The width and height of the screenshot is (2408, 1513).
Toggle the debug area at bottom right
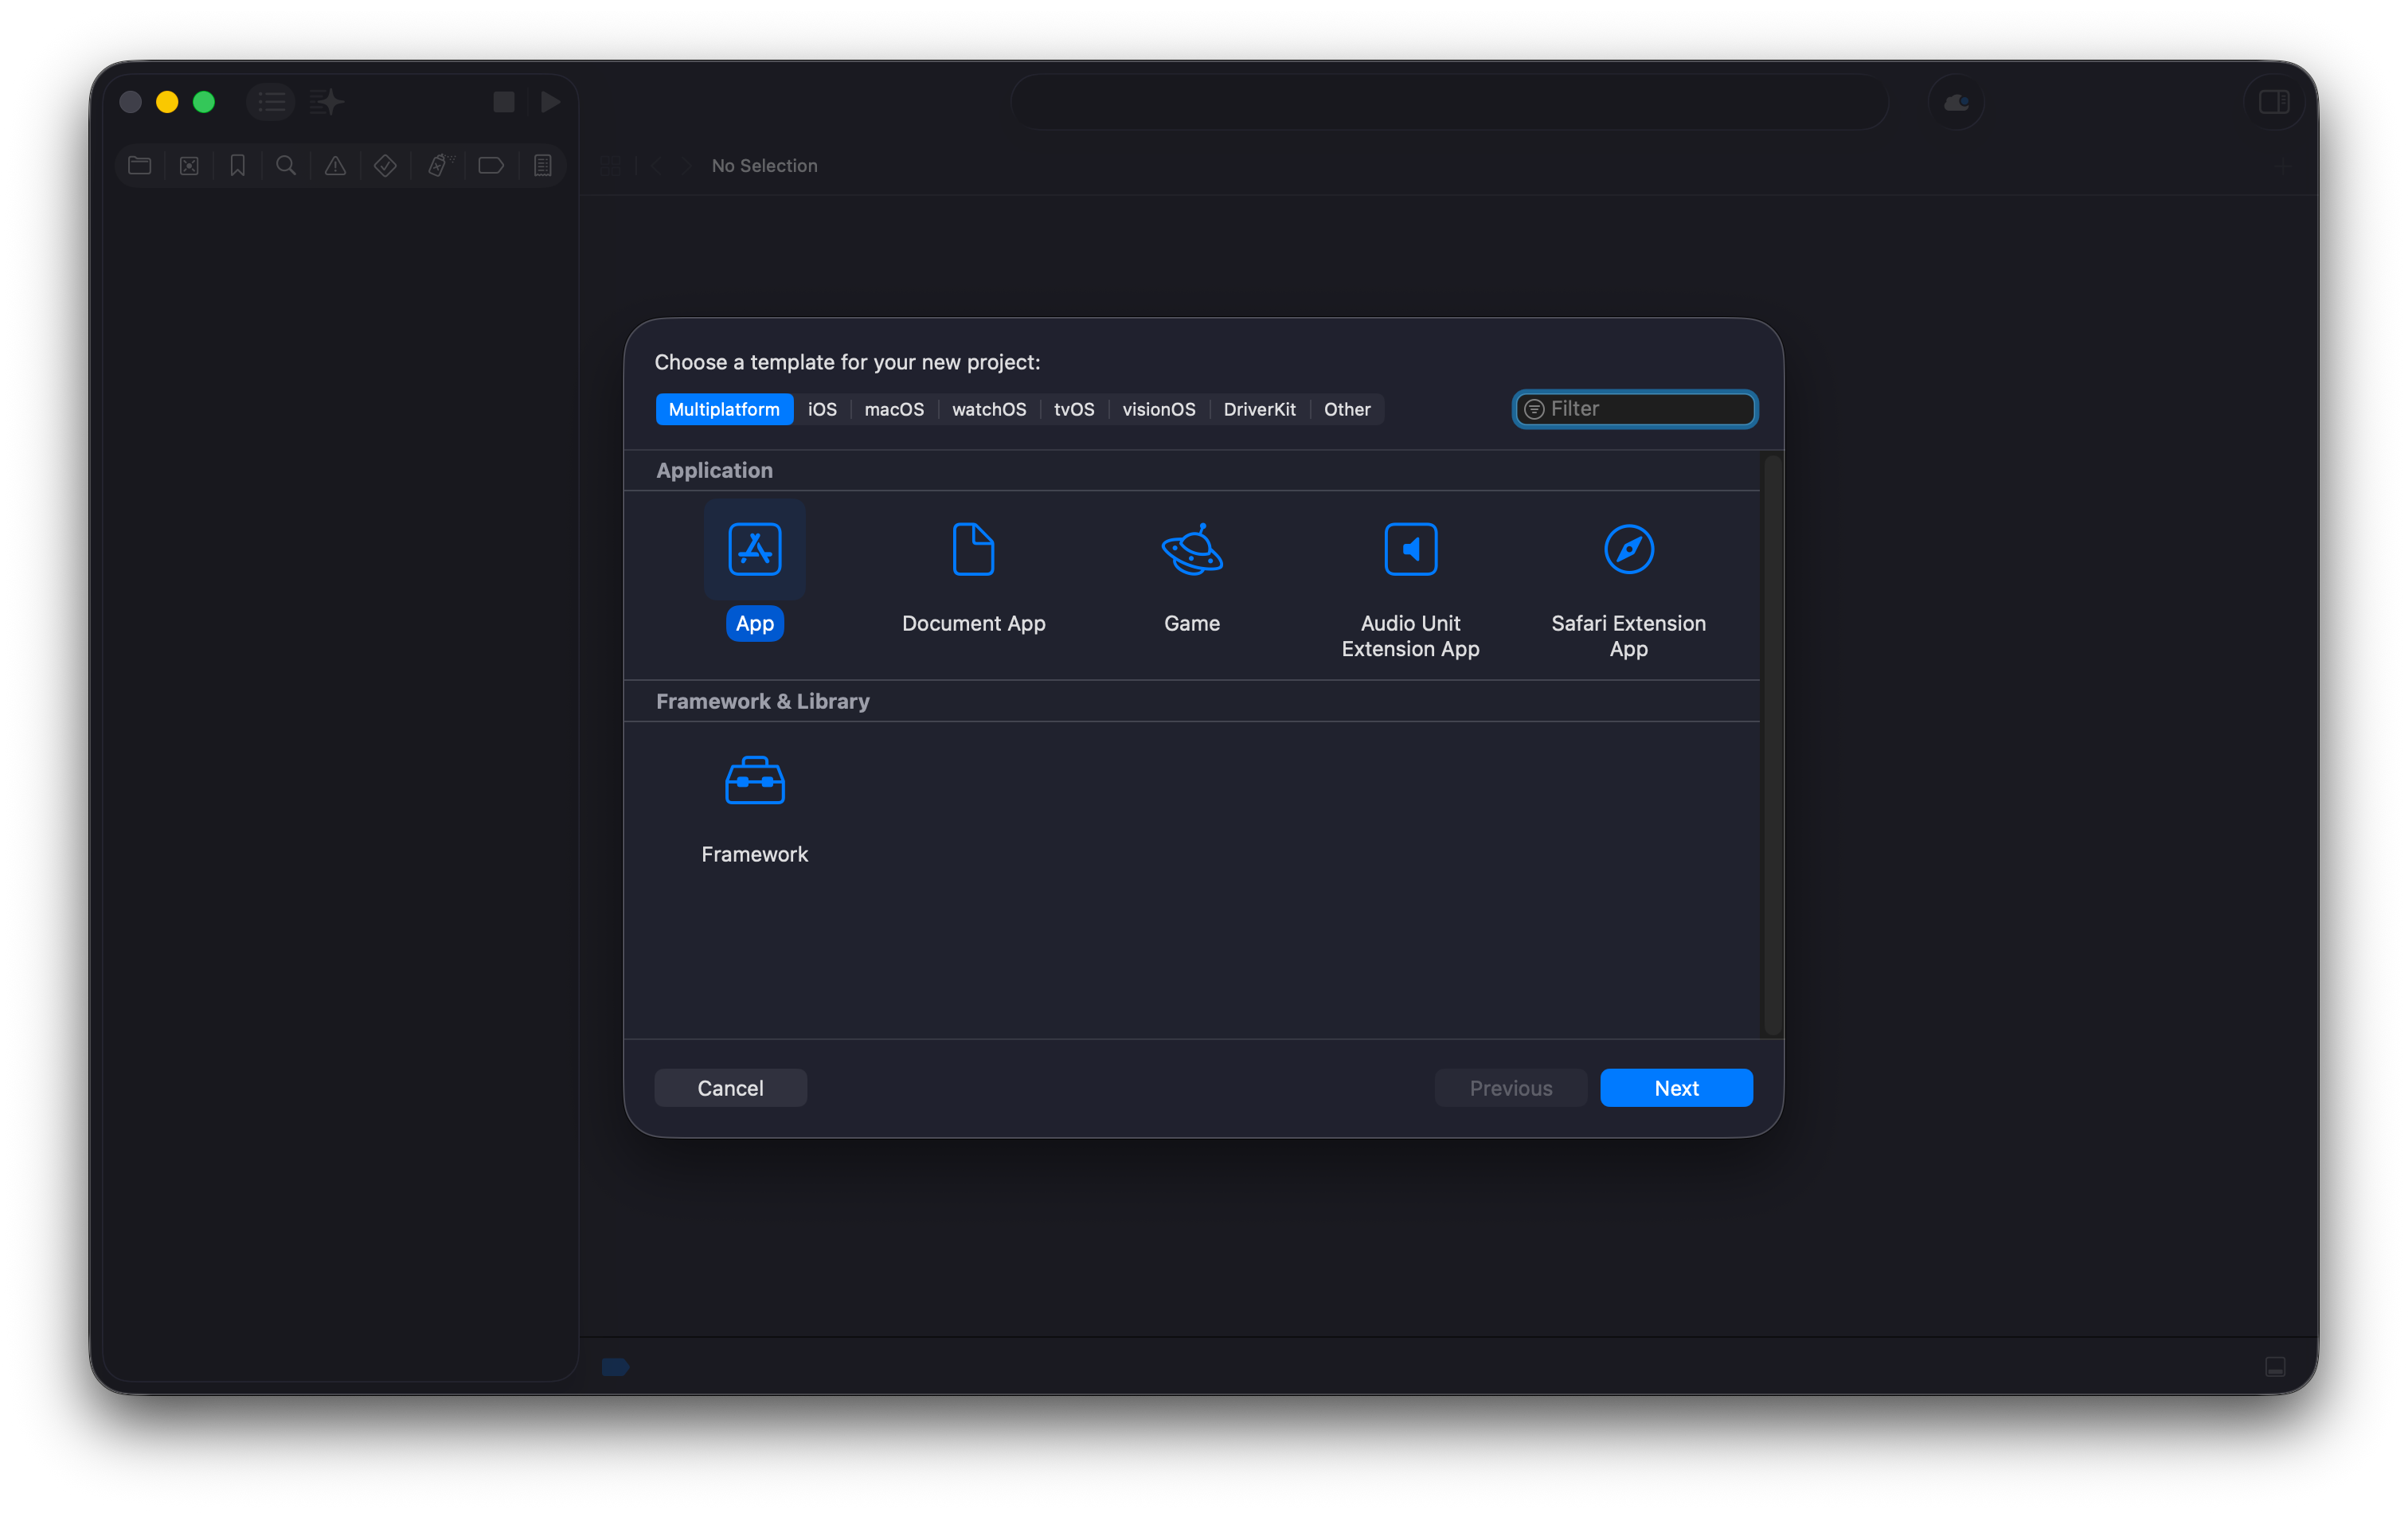2275,1367
